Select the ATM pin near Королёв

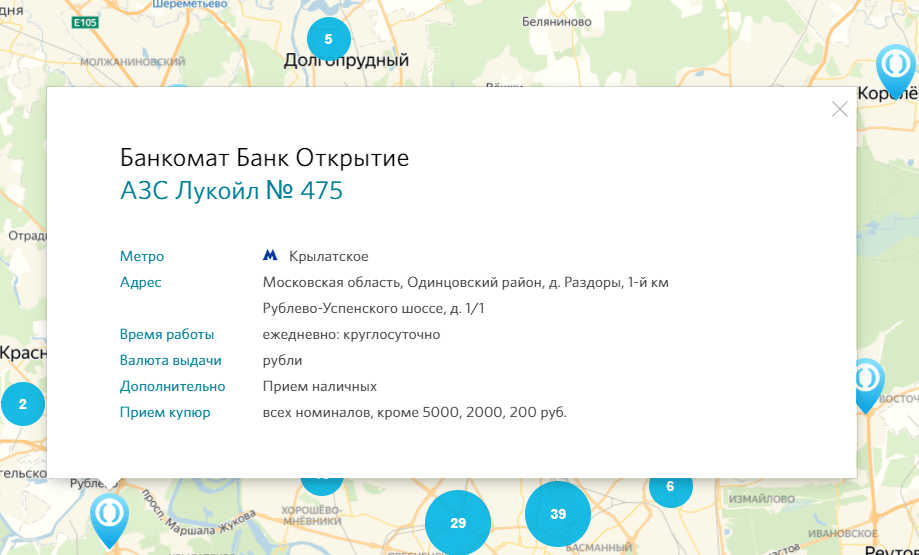896,69
